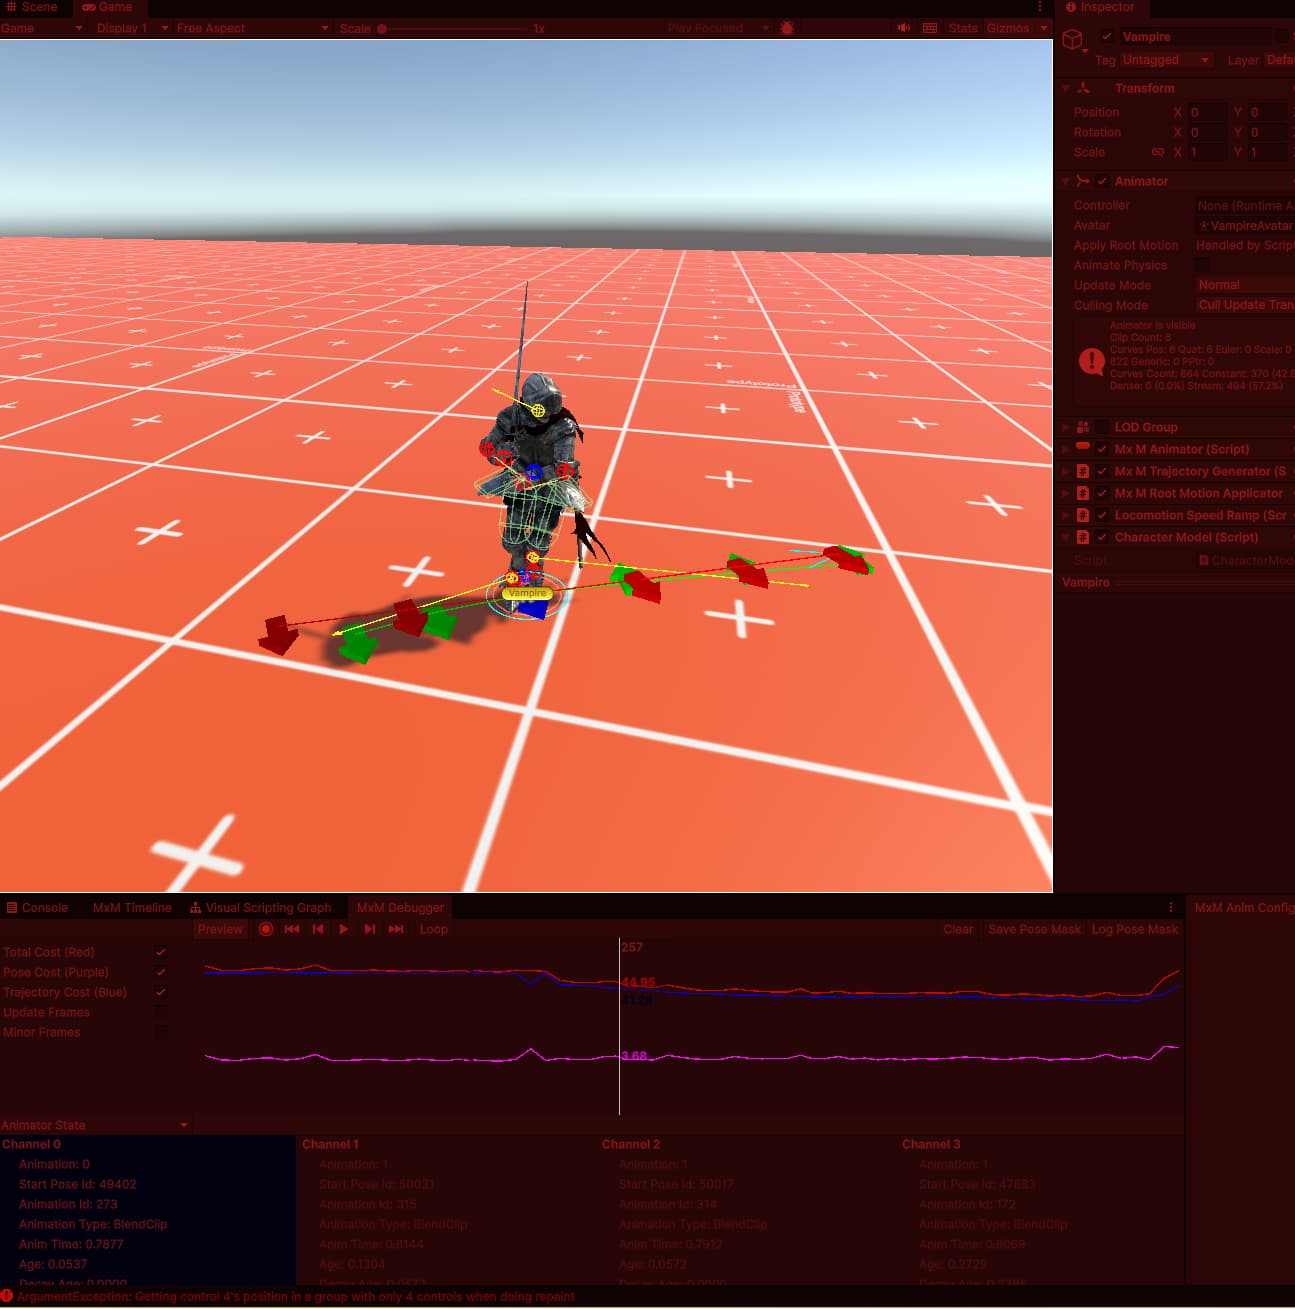Step to the last frame in MxM Debugger

pyautogui.click(x=396, y=929)
